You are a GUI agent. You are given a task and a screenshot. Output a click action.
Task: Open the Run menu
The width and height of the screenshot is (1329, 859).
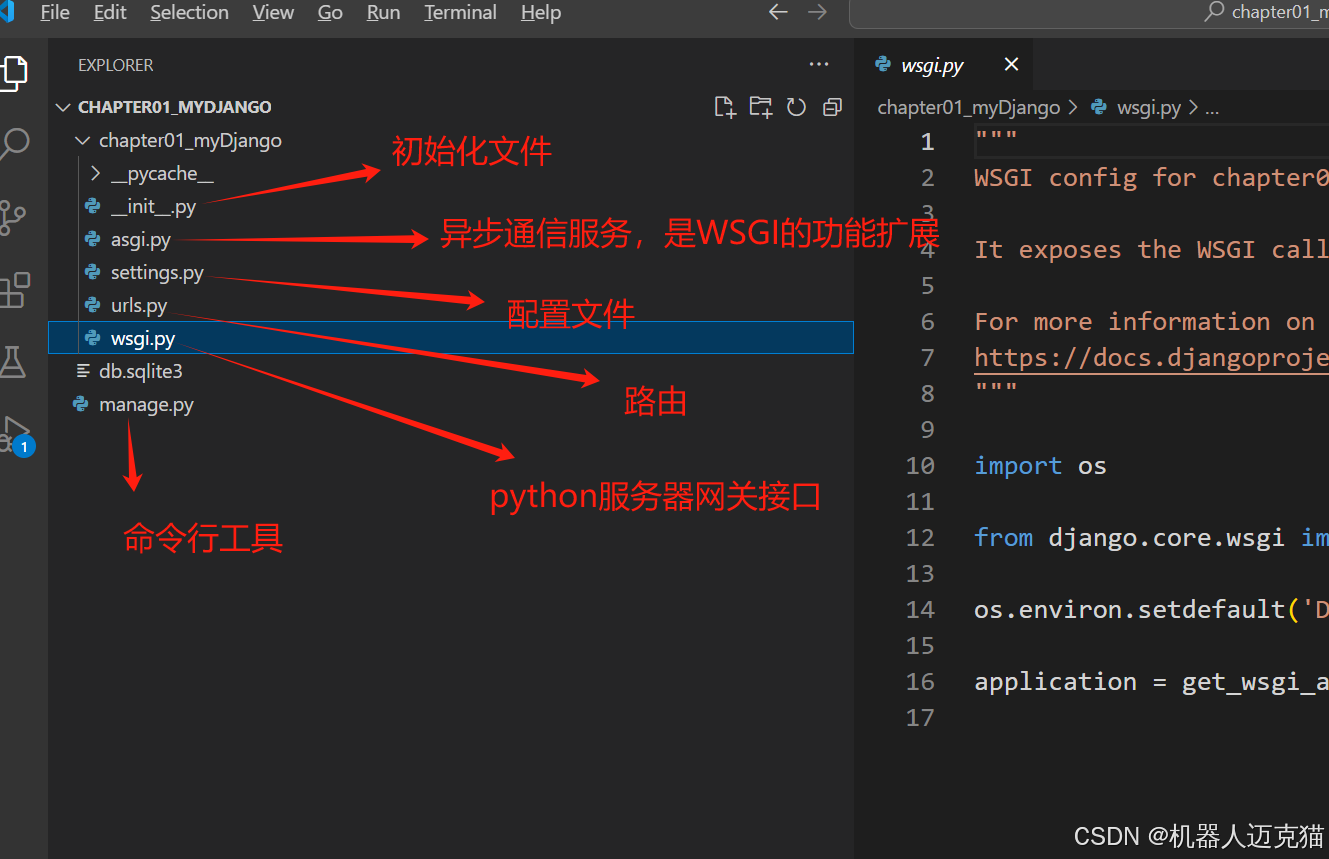[383, 13]
